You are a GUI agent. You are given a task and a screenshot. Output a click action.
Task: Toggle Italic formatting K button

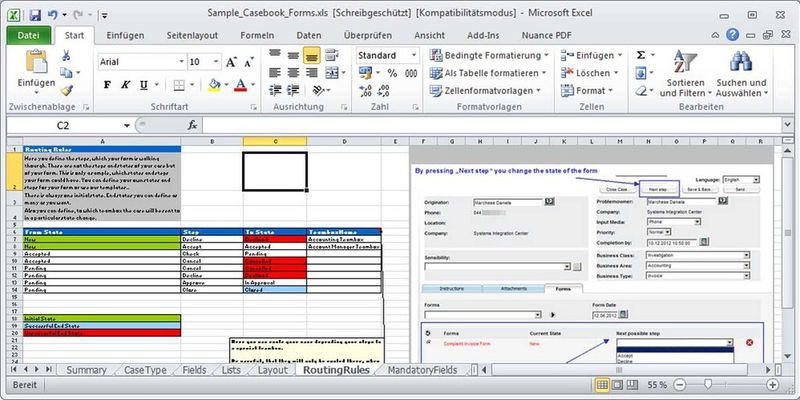click(x=126, y=85)
